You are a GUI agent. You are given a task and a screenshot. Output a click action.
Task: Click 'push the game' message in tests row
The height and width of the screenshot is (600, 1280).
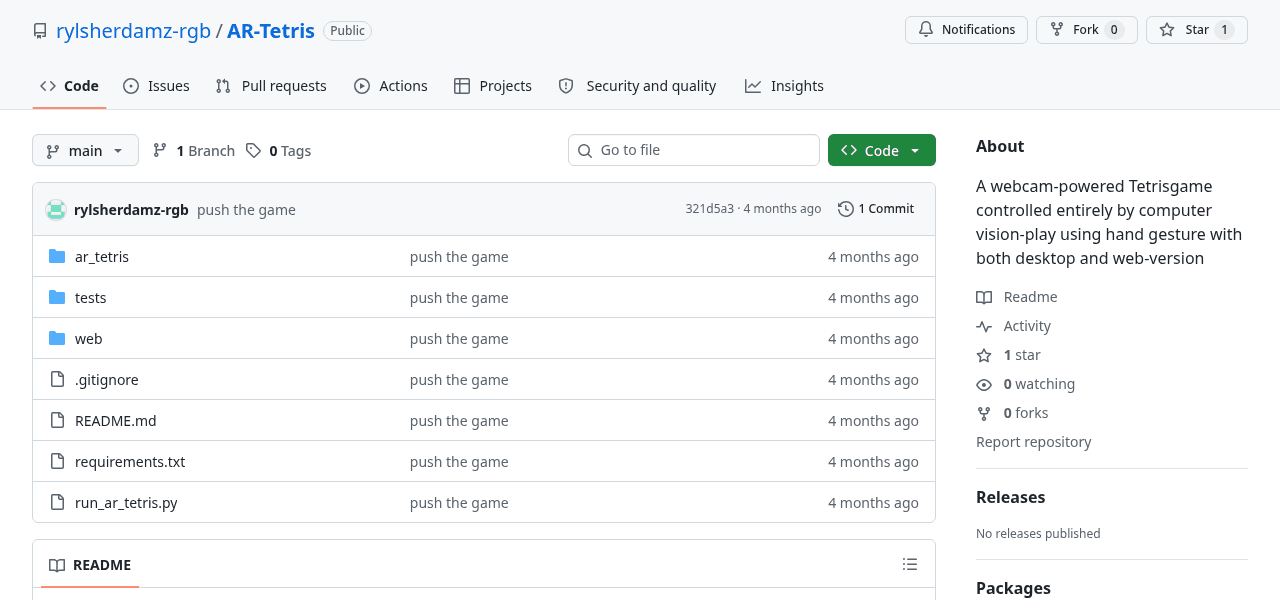459,298
